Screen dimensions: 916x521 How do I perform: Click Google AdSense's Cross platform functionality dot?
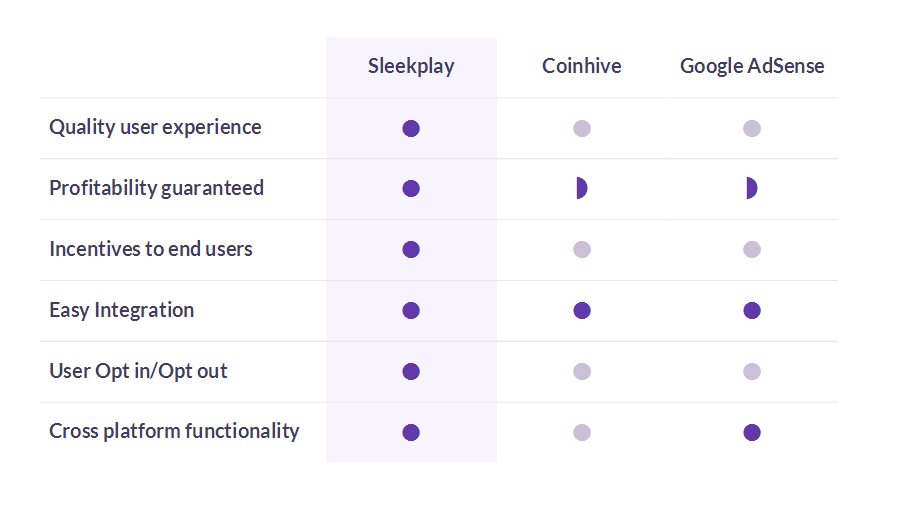[x=752, y=433]
